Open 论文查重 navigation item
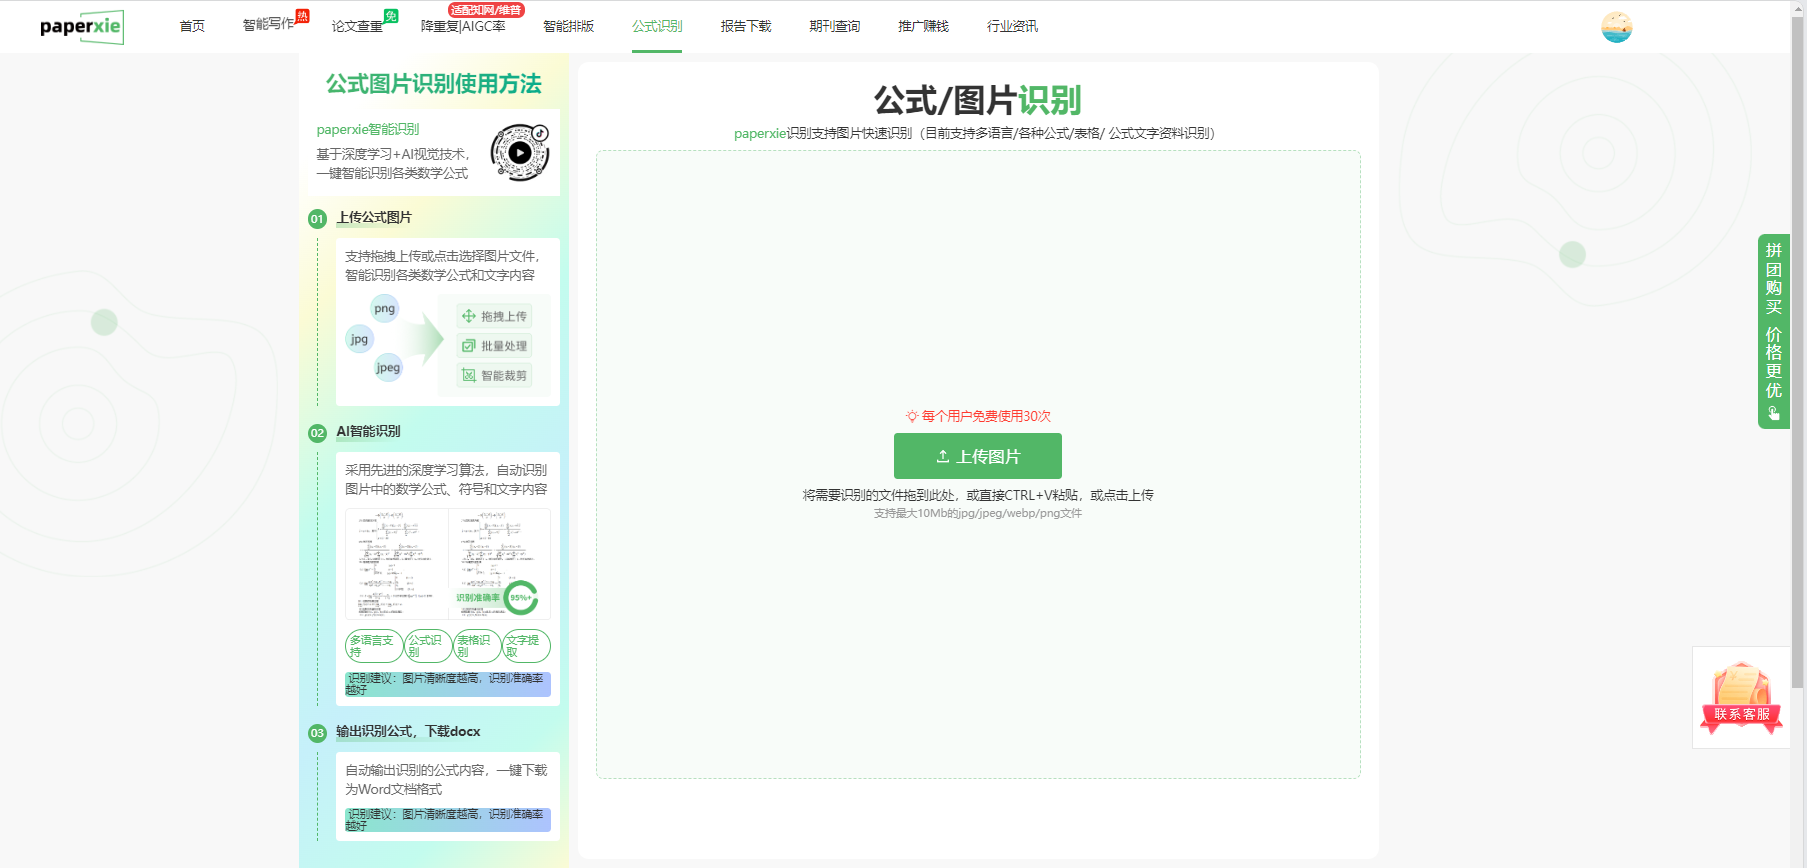Image resolution: width=1807 pixels, height=868 pixels. click(357, 26)
